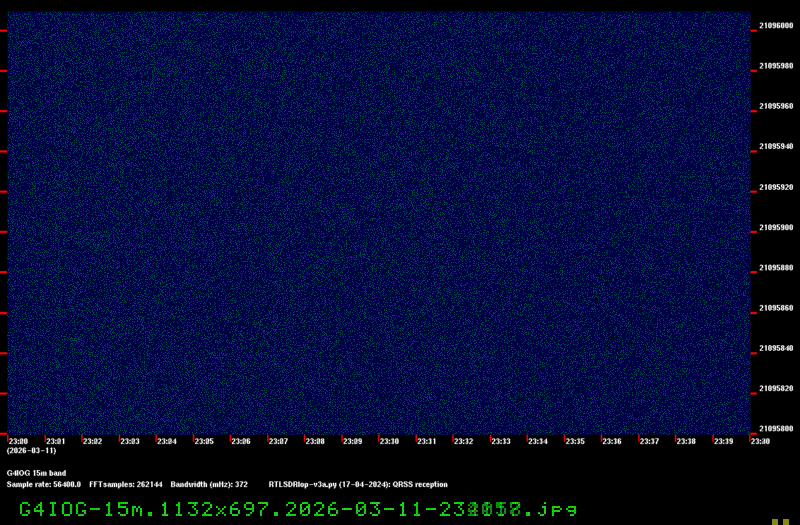
Task: Select the 21095800 frequency scale label
Action: (x=776, y=429)
